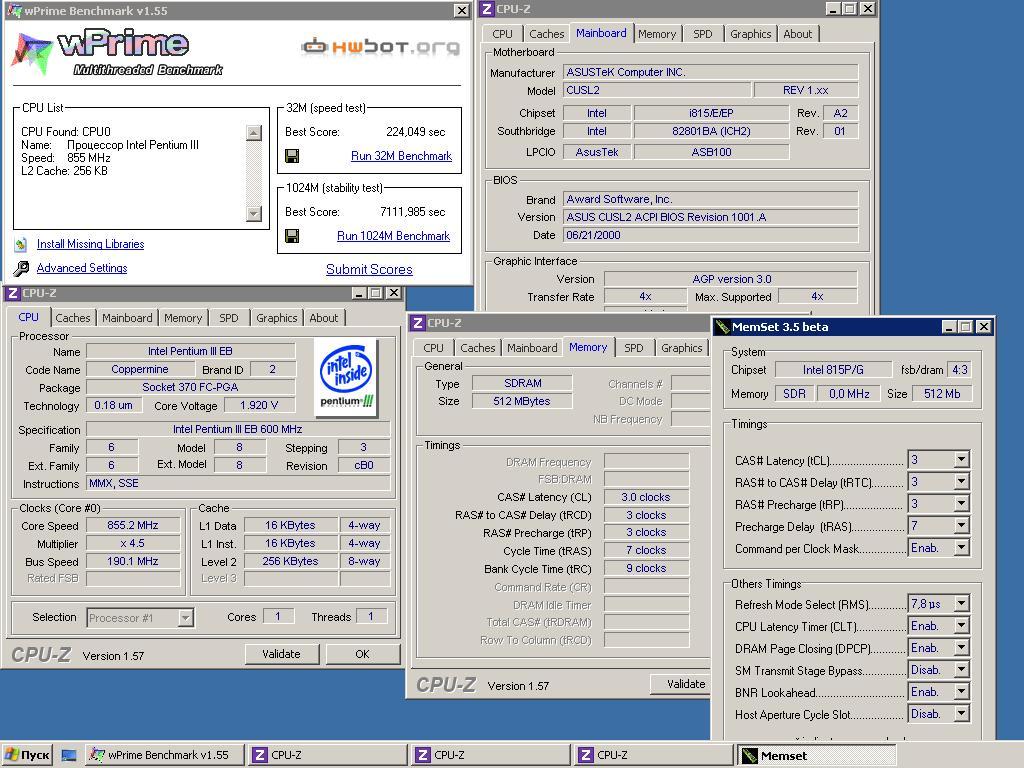Screen dimensions: 1024x768
Task: Click the Core Voltage 1.920 V value
Action: click(259, 405)
